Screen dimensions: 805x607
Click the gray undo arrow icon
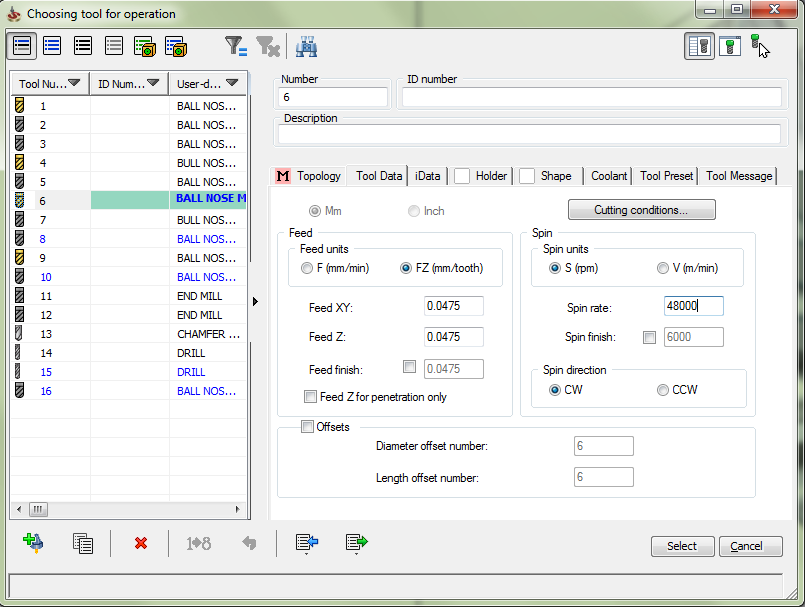[x=249, y=543]
